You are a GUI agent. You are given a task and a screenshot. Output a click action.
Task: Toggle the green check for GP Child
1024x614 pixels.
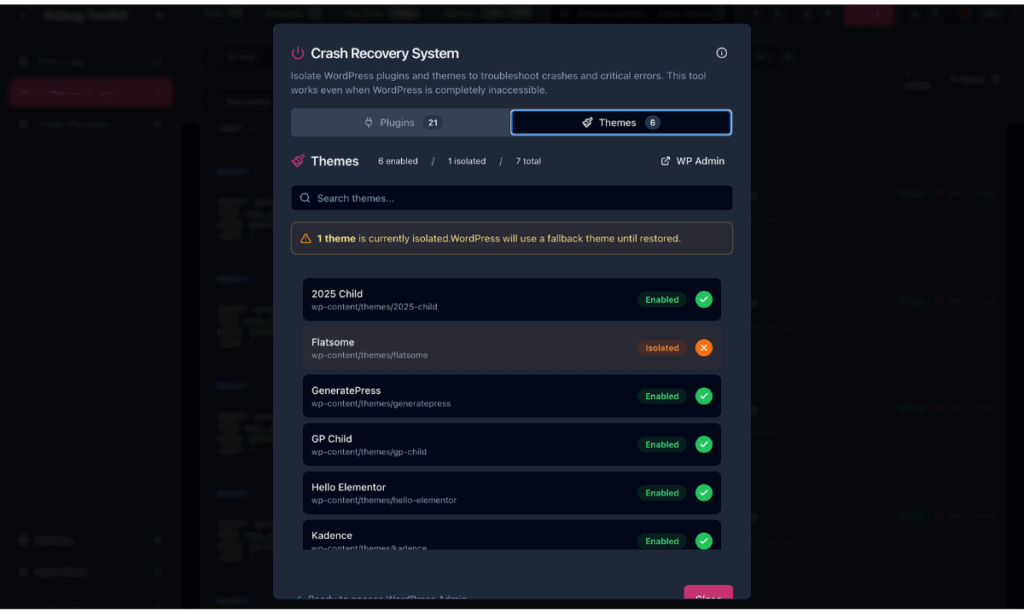click(x=703, y=444)
